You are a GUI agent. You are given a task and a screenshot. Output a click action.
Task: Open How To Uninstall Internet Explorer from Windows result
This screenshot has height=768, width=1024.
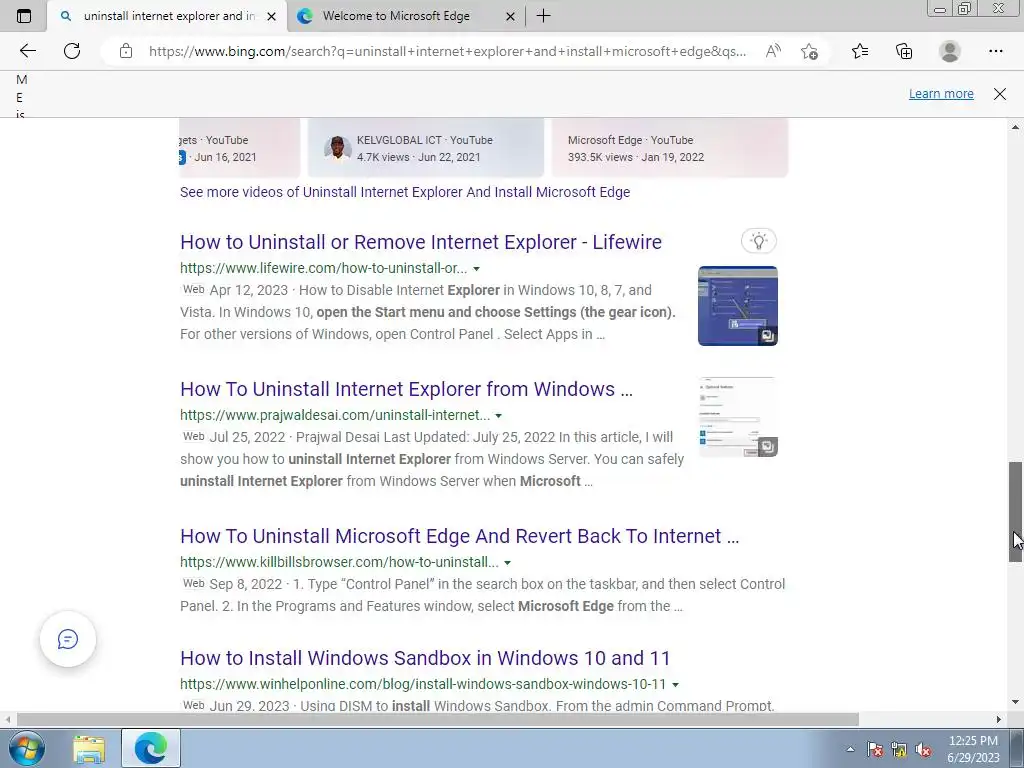pyautogui.click(x=406, y=389)
